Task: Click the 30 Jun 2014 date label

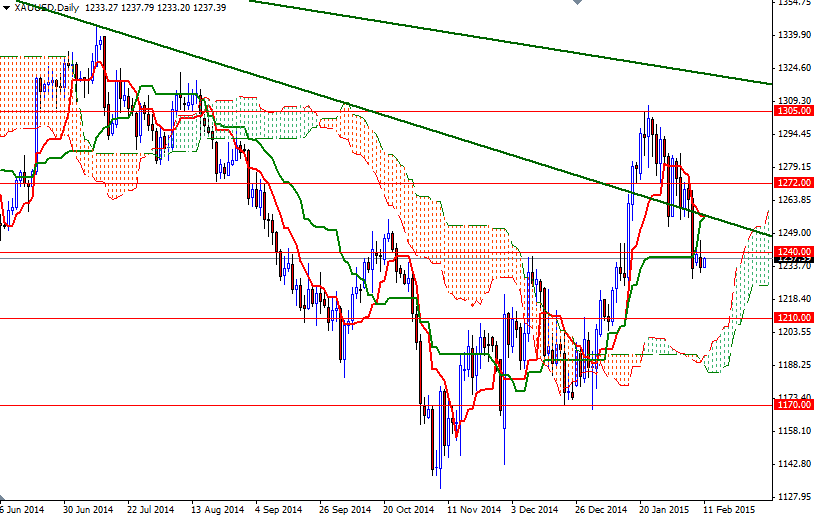Action: [x=87, y=508]
